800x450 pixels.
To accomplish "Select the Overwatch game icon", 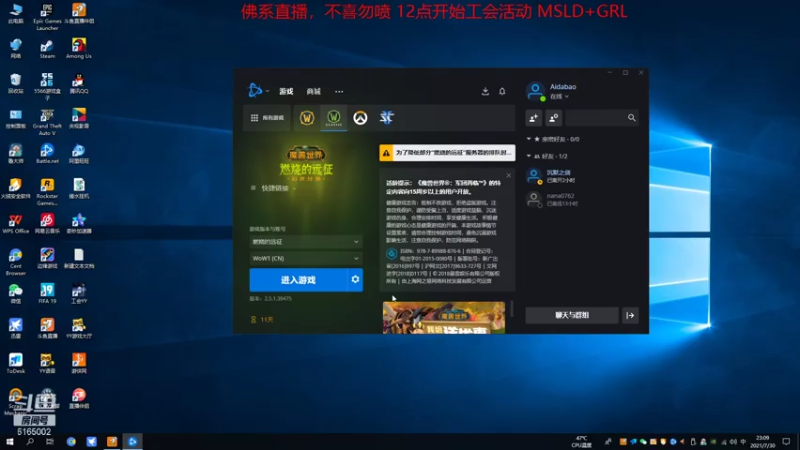I will (x=360, y=118).
